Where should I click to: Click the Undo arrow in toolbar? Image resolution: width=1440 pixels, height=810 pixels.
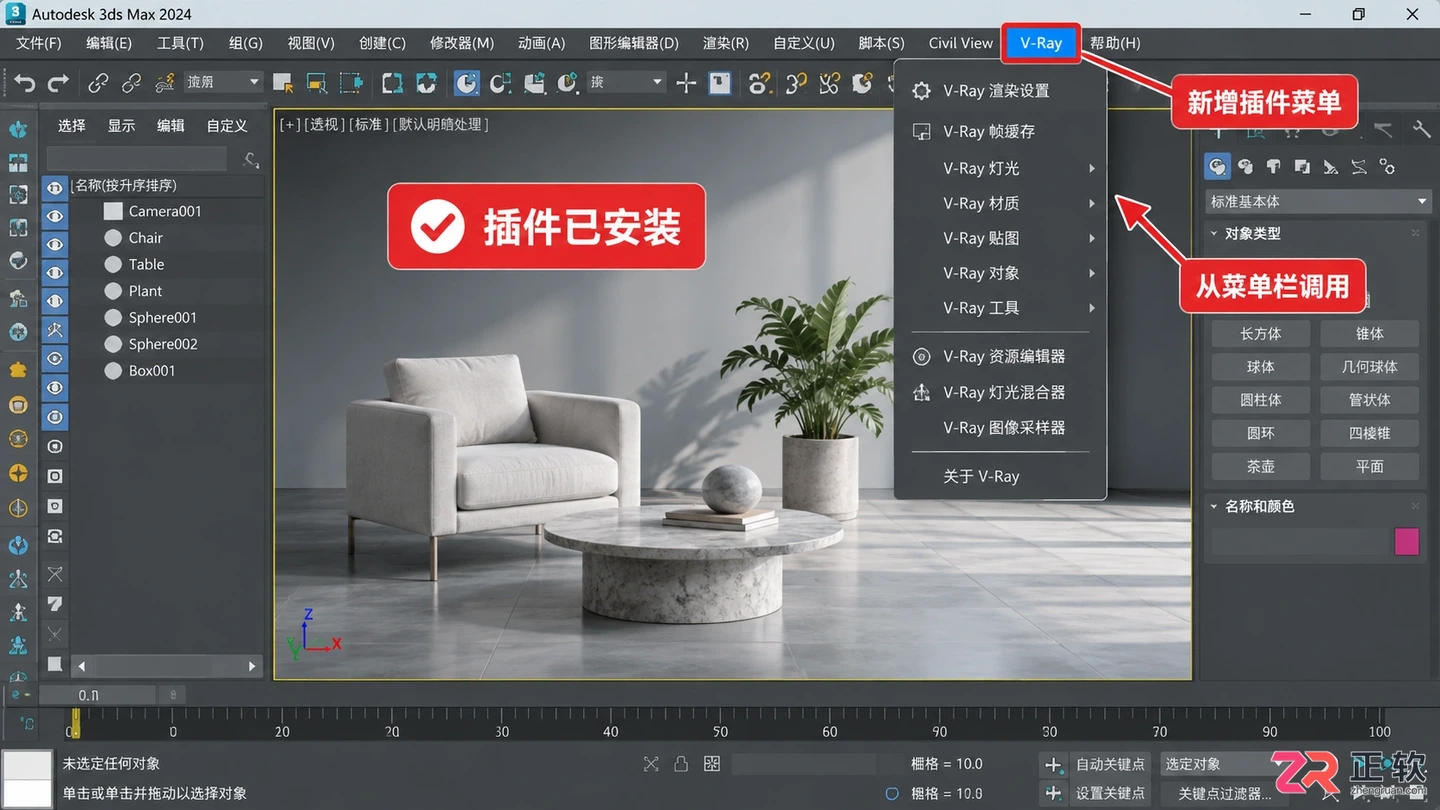coord(25,83)
